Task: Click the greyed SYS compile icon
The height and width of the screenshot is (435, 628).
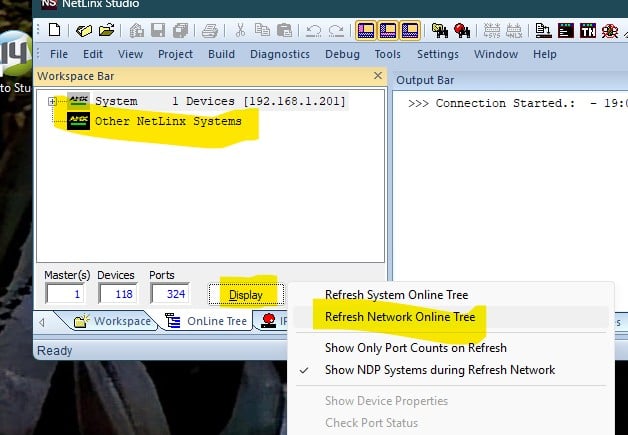Action: tap(492, 30)
